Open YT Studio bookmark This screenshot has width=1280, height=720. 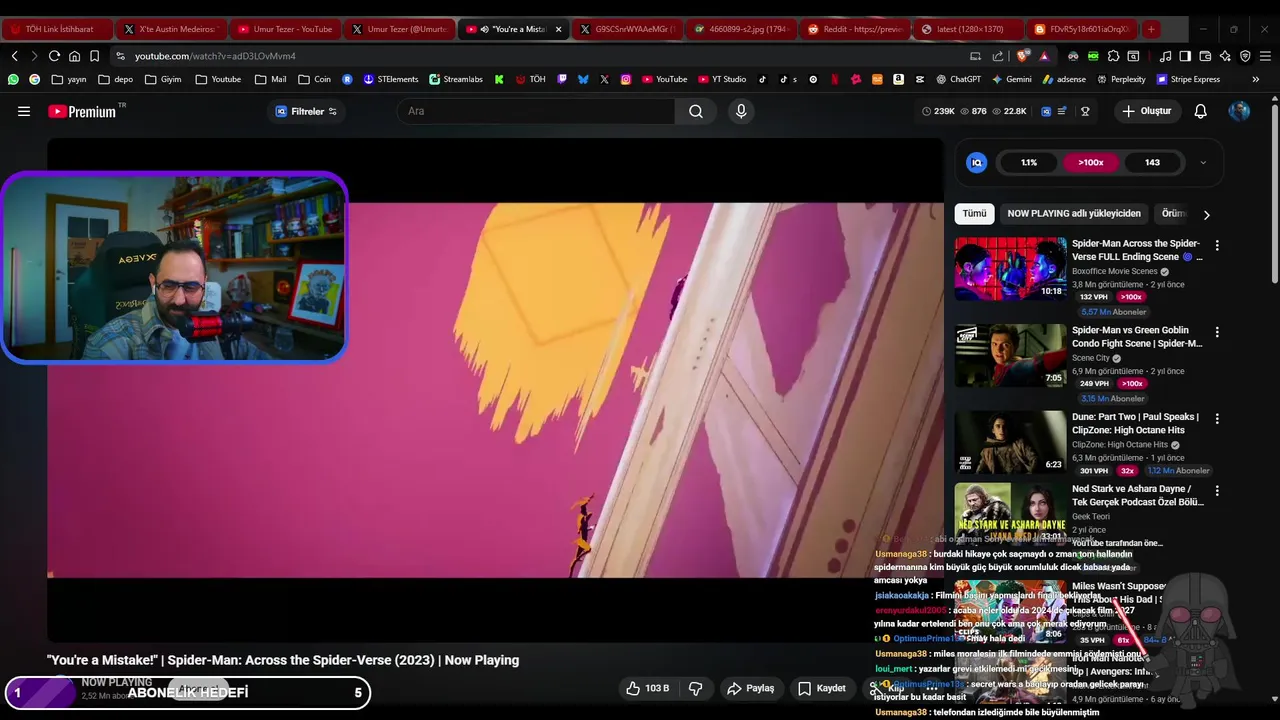pyautogui.click(x=722, y=79)
